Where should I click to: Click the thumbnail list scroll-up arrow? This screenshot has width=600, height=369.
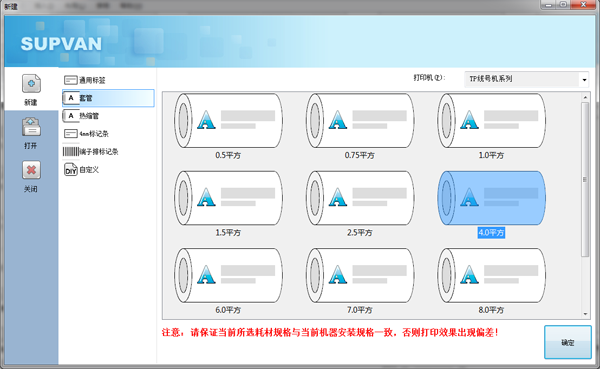(585, 97)
